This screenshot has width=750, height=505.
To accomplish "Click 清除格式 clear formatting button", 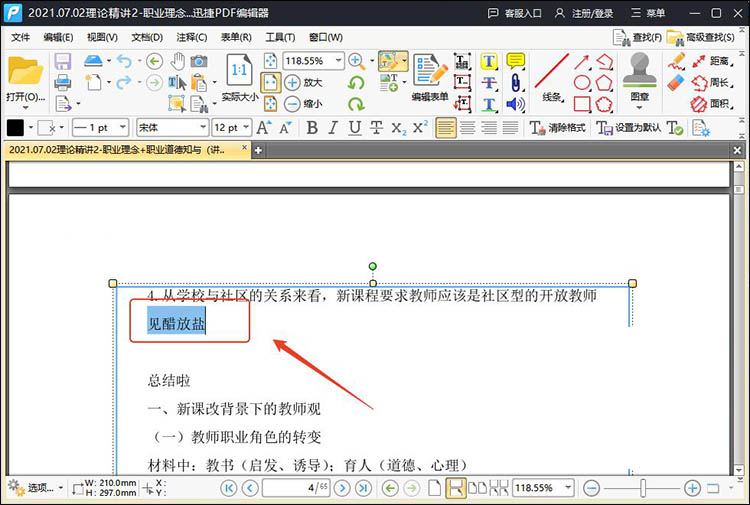I will coord(557,128).
